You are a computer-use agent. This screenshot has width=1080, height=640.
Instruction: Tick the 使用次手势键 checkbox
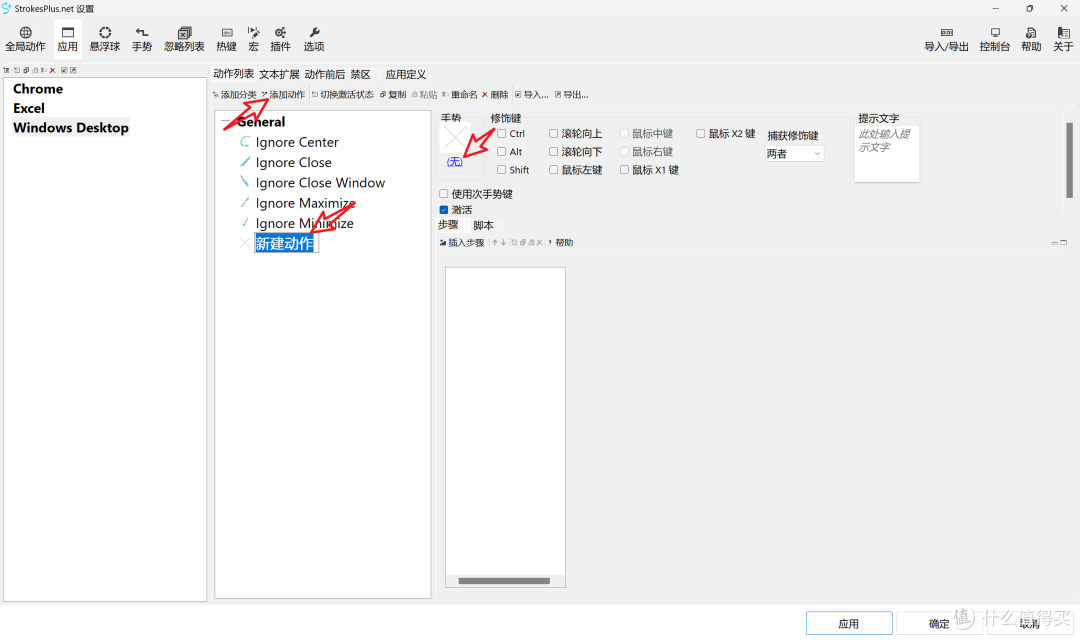pos(444,194)
